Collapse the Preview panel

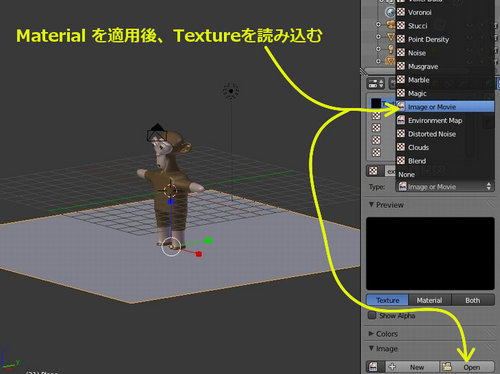[x=386, y=205]
